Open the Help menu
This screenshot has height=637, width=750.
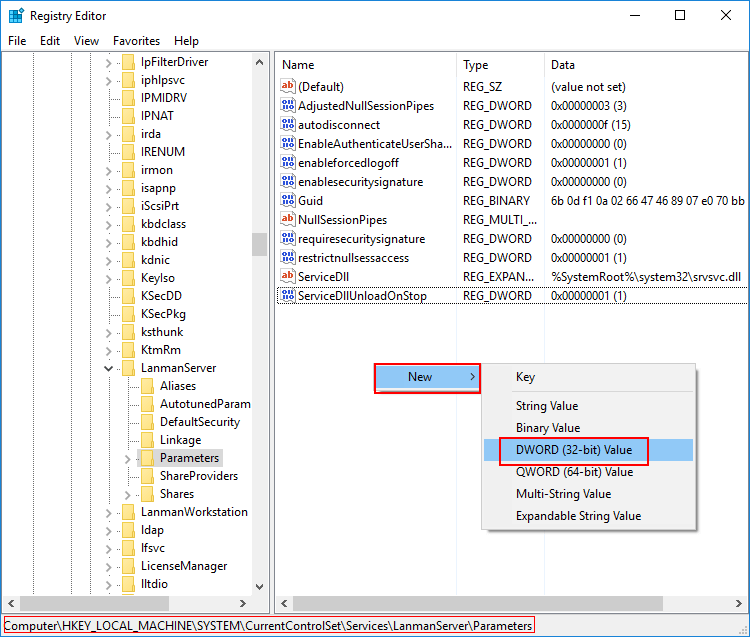pos(186,41)
